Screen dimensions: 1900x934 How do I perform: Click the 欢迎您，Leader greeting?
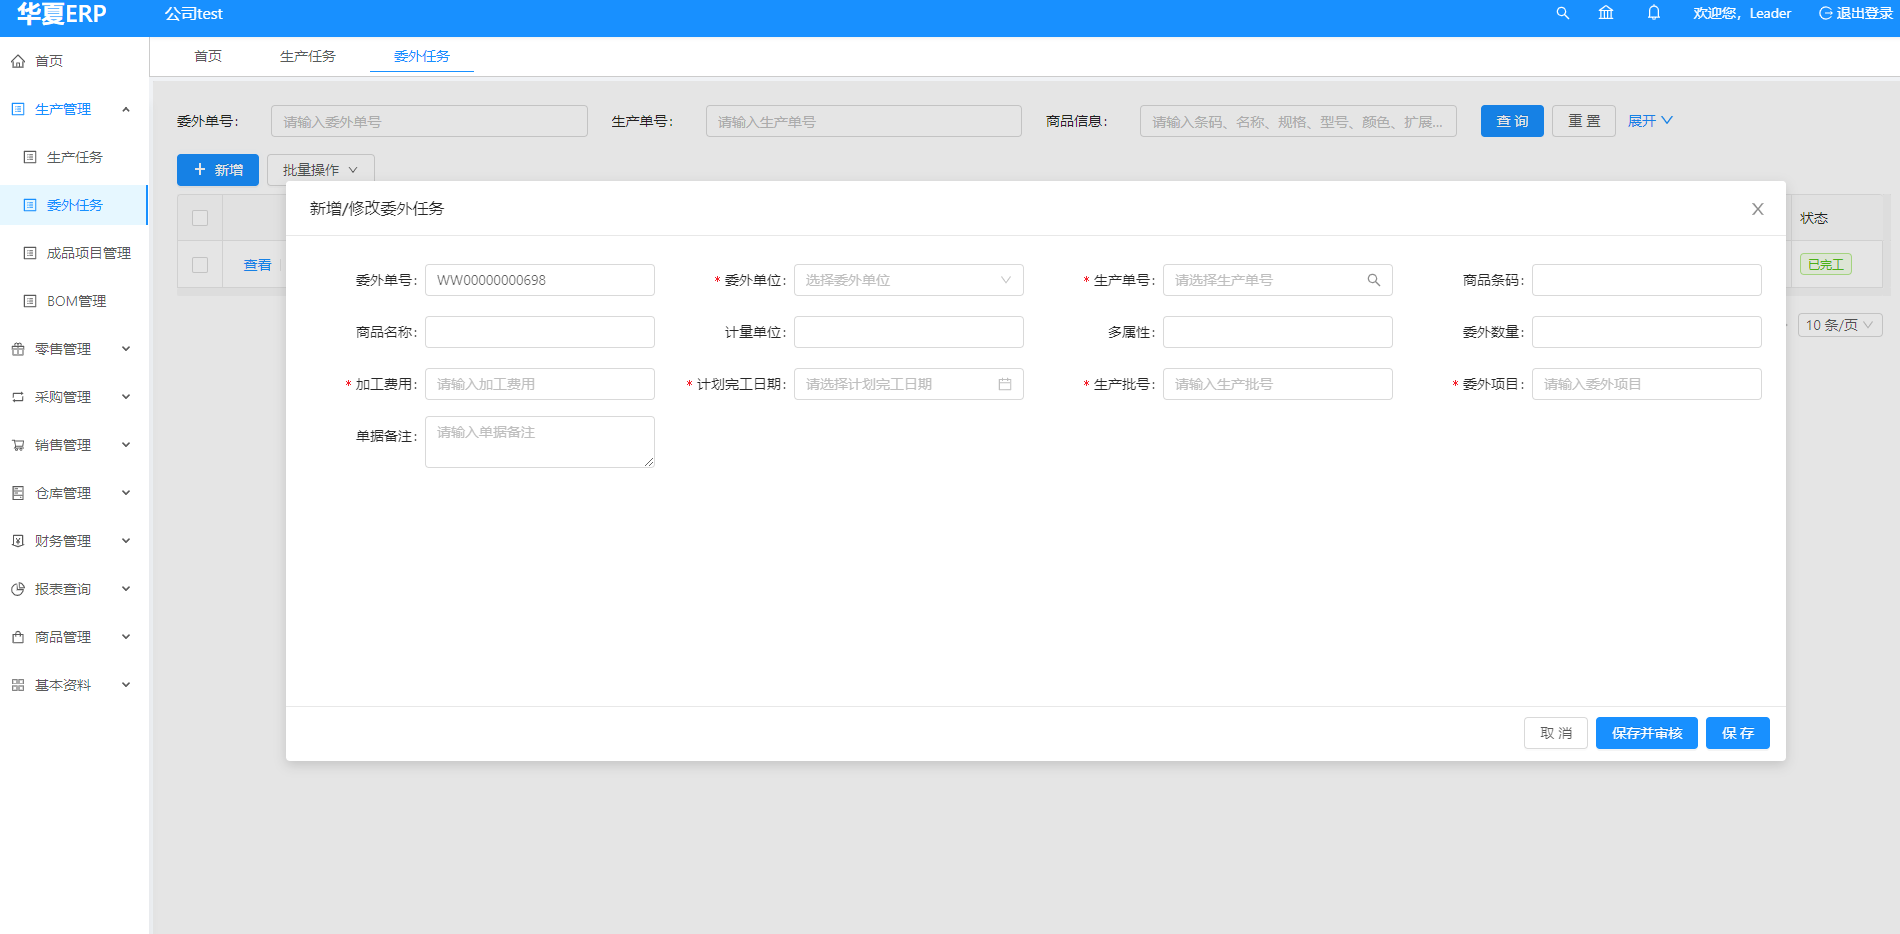pyautogui.click(x=1742, y=13)
